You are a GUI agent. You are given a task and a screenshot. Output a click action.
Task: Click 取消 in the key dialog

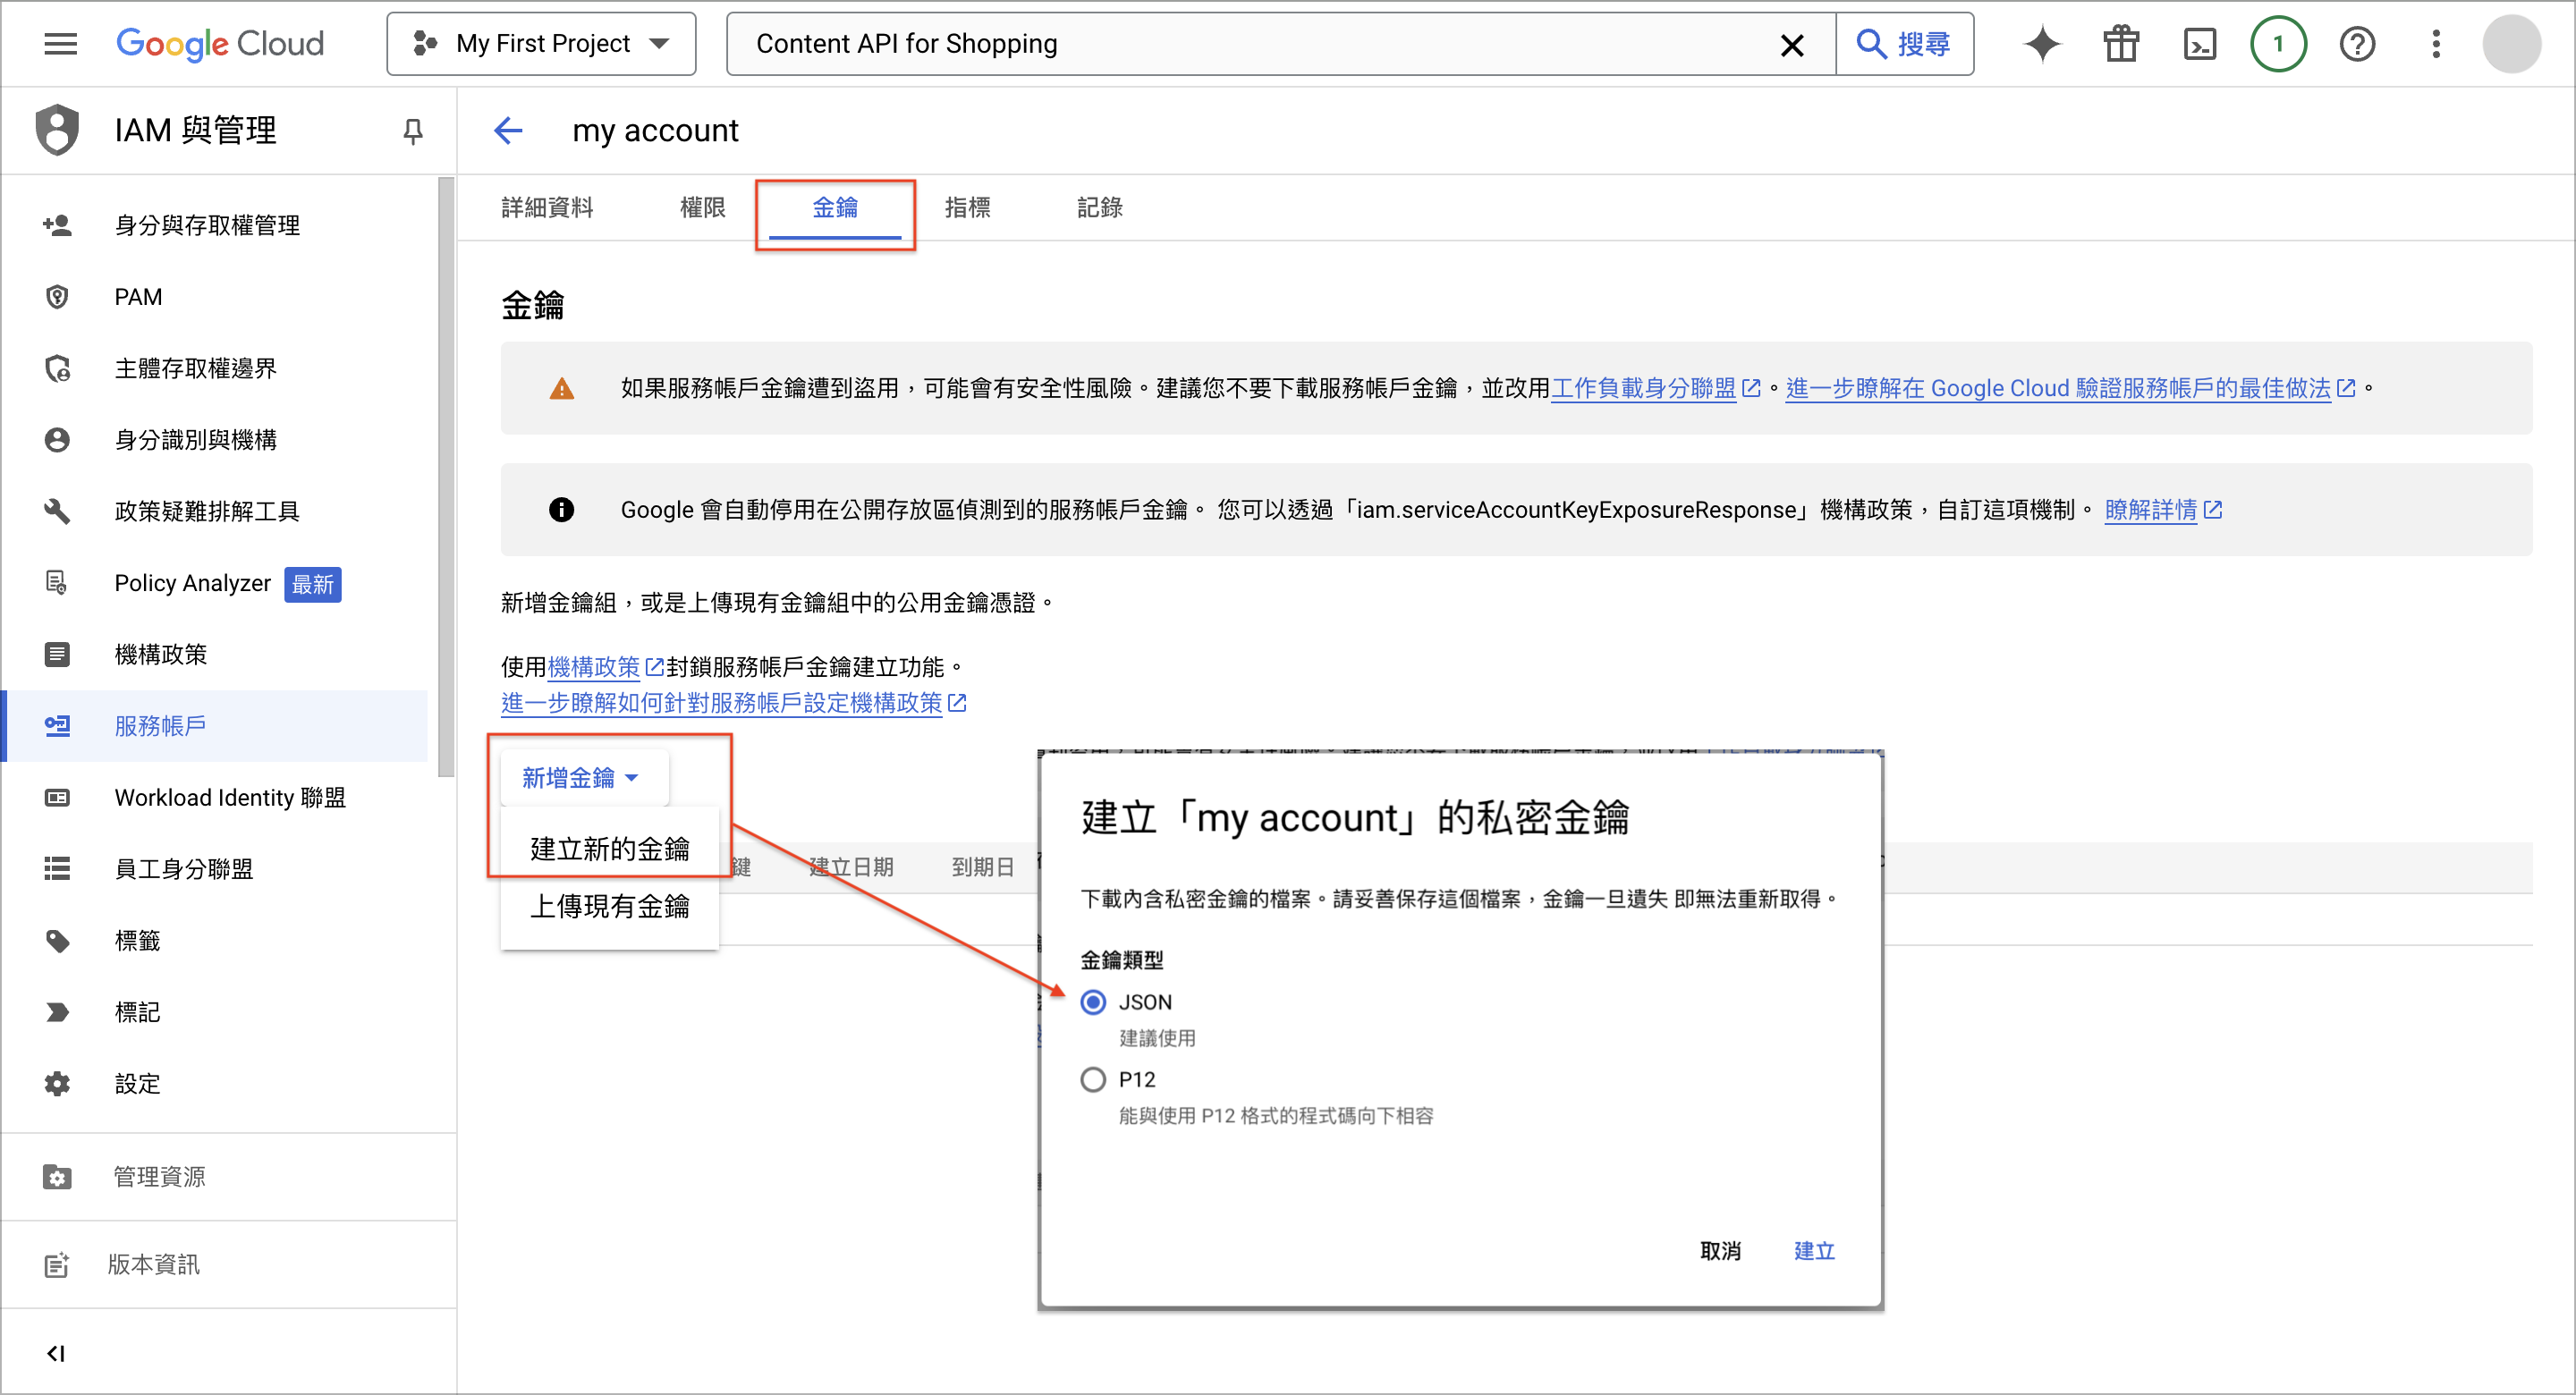(1720, 1250)
